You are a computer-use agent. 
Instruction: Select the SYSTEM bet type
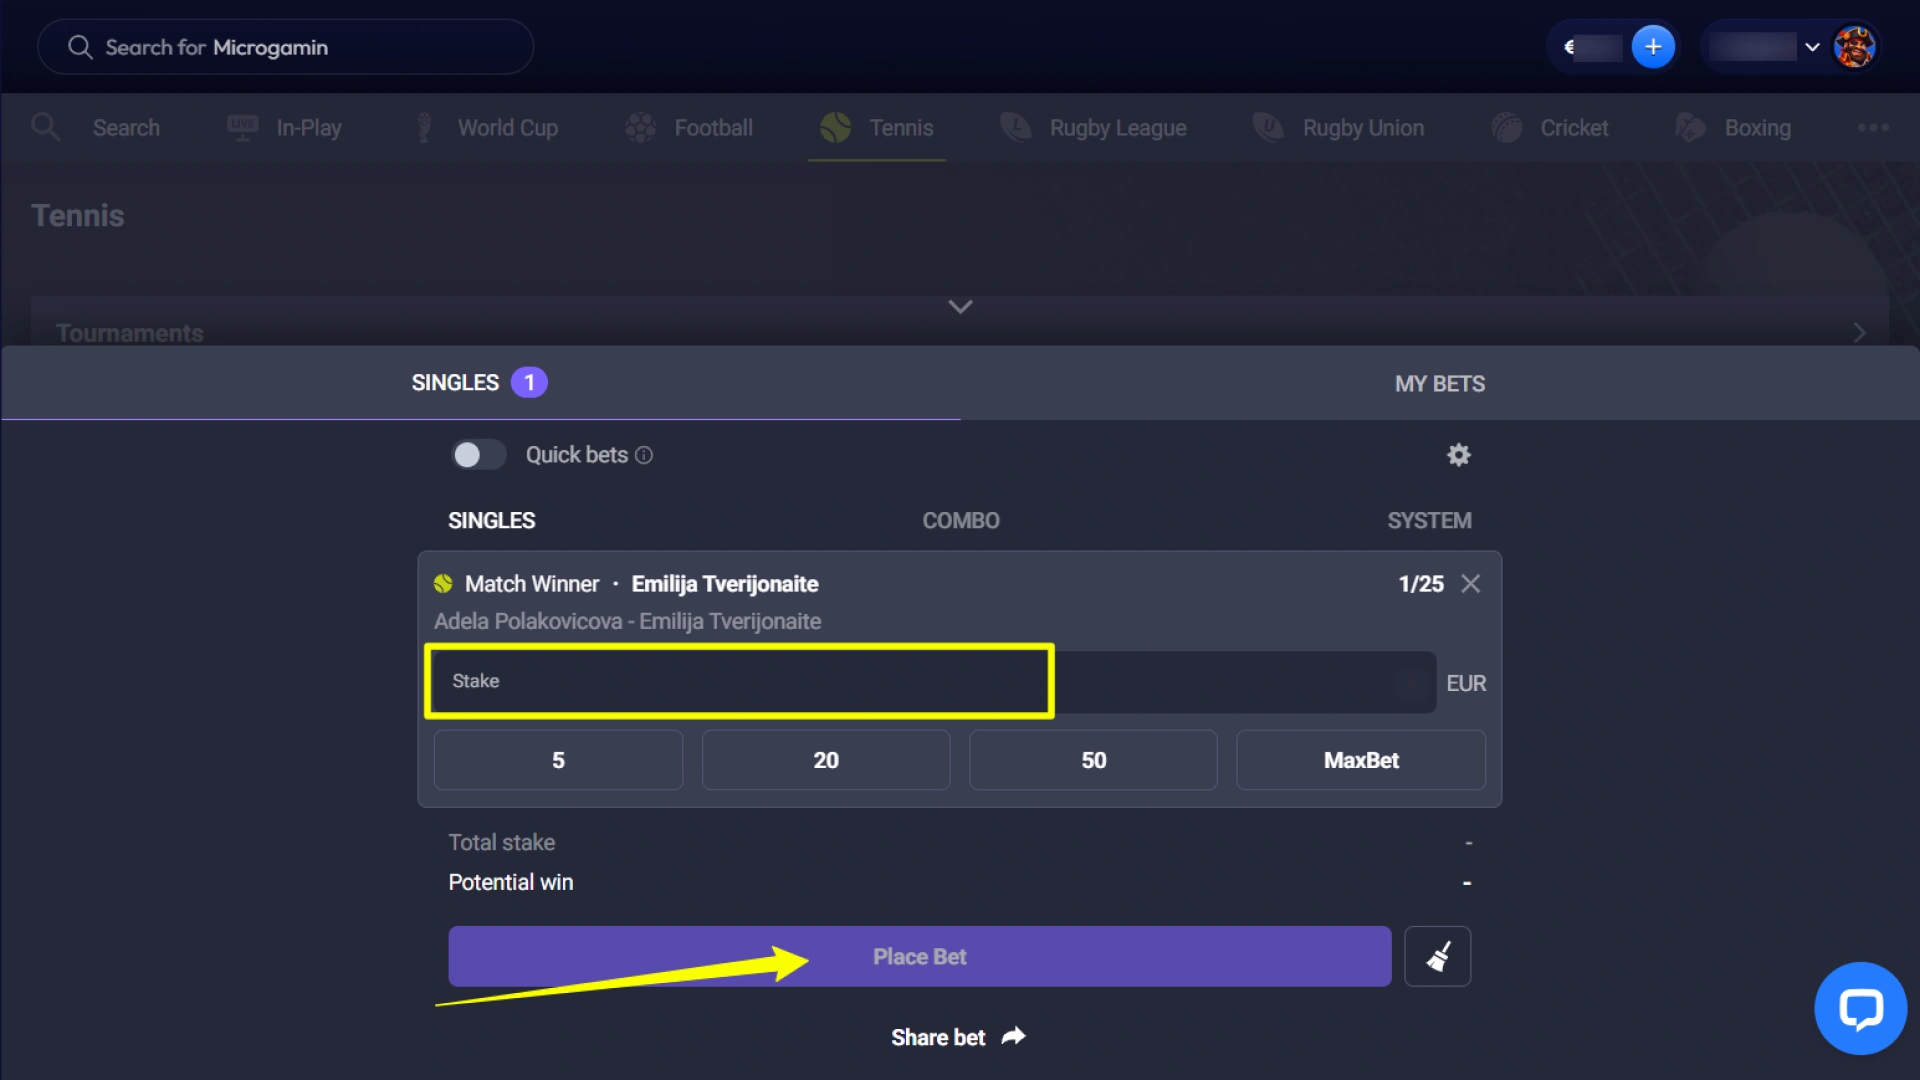(x=1429, y=521)
